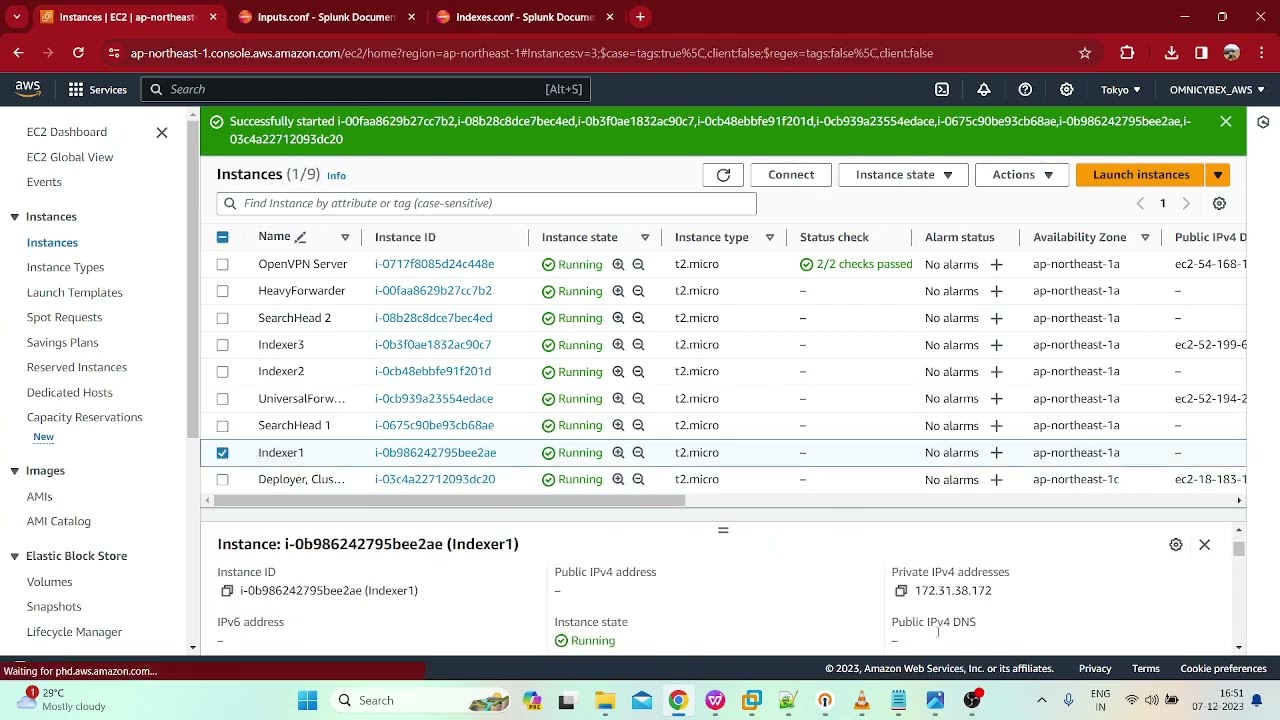Open Cookie preferences link
1280x720 pixels.
click(1223, 669)
